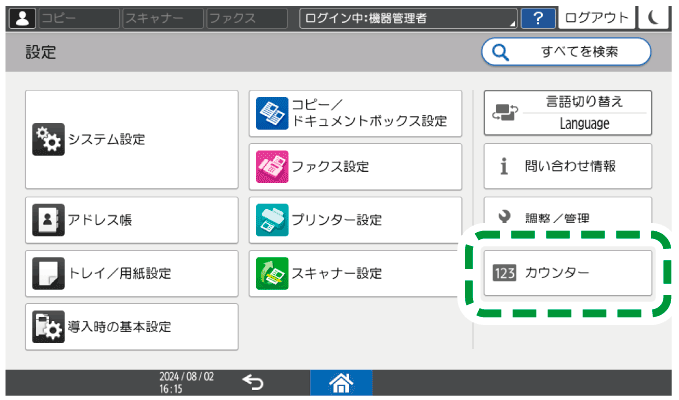The image size is (679, 400).
Task: Tap the 123 counter icon
Action: (x=504, y=273)
